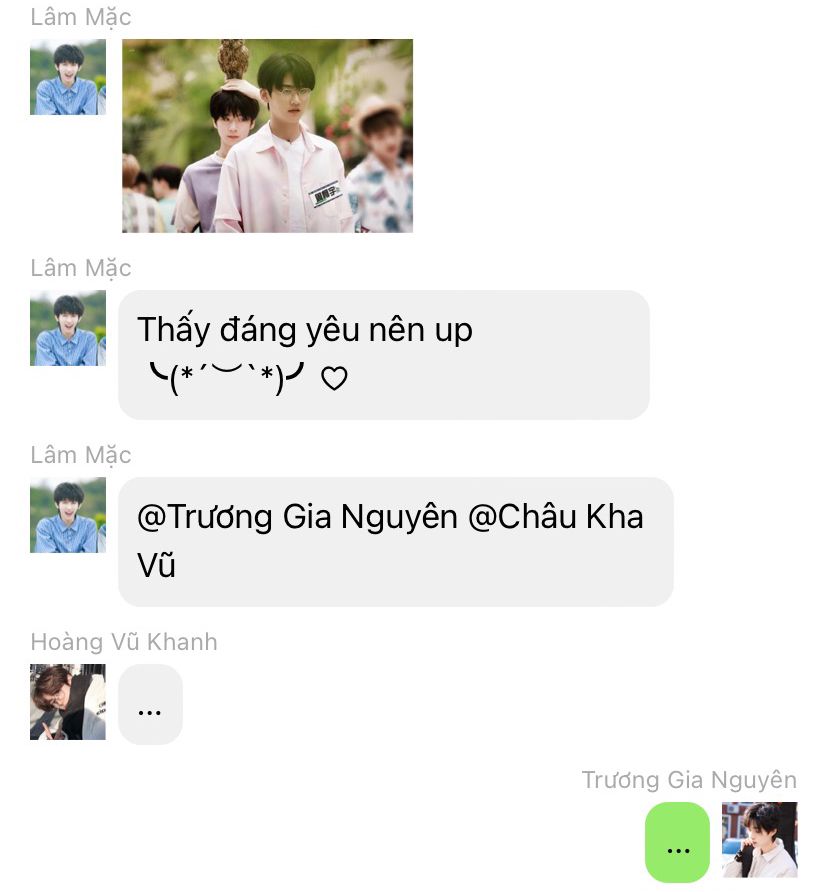828x892 pixels.
Task: Select Hoàng Vũ Khanh's grey '...' bubble
Action: tap(150, 704)
